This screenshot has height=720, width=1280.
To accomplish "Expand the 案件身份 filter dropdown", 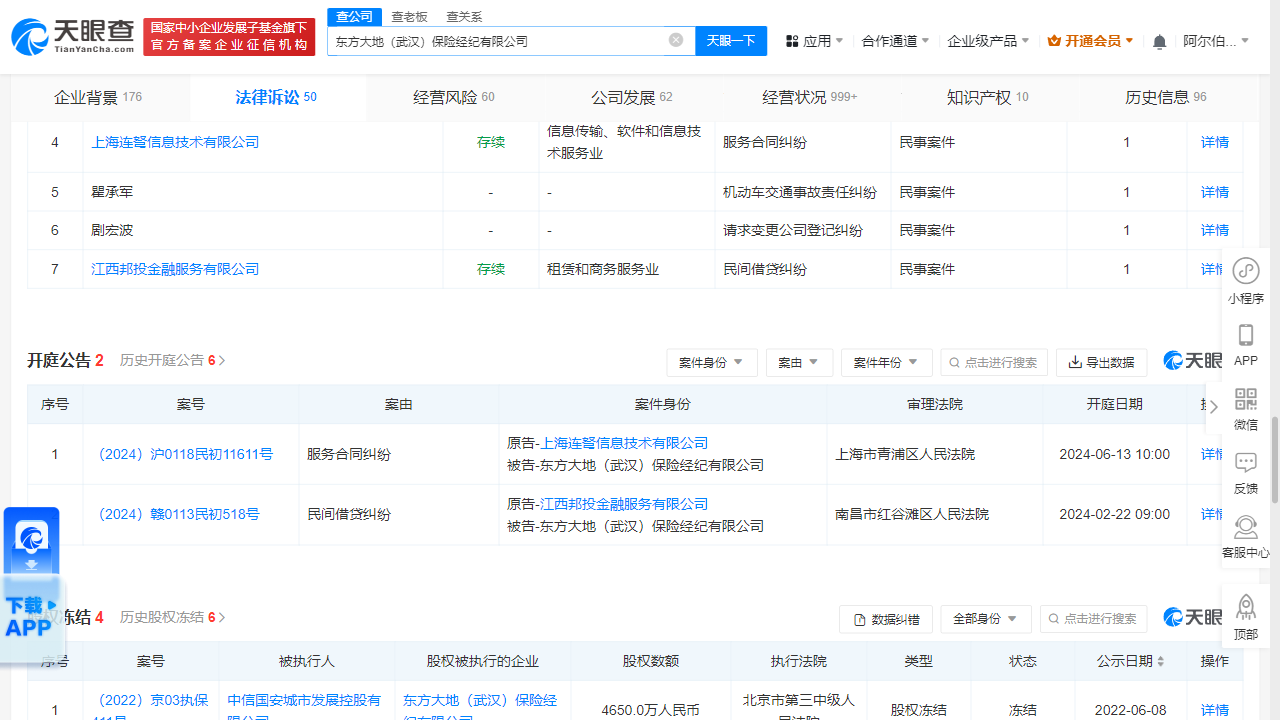I will 712,362.
